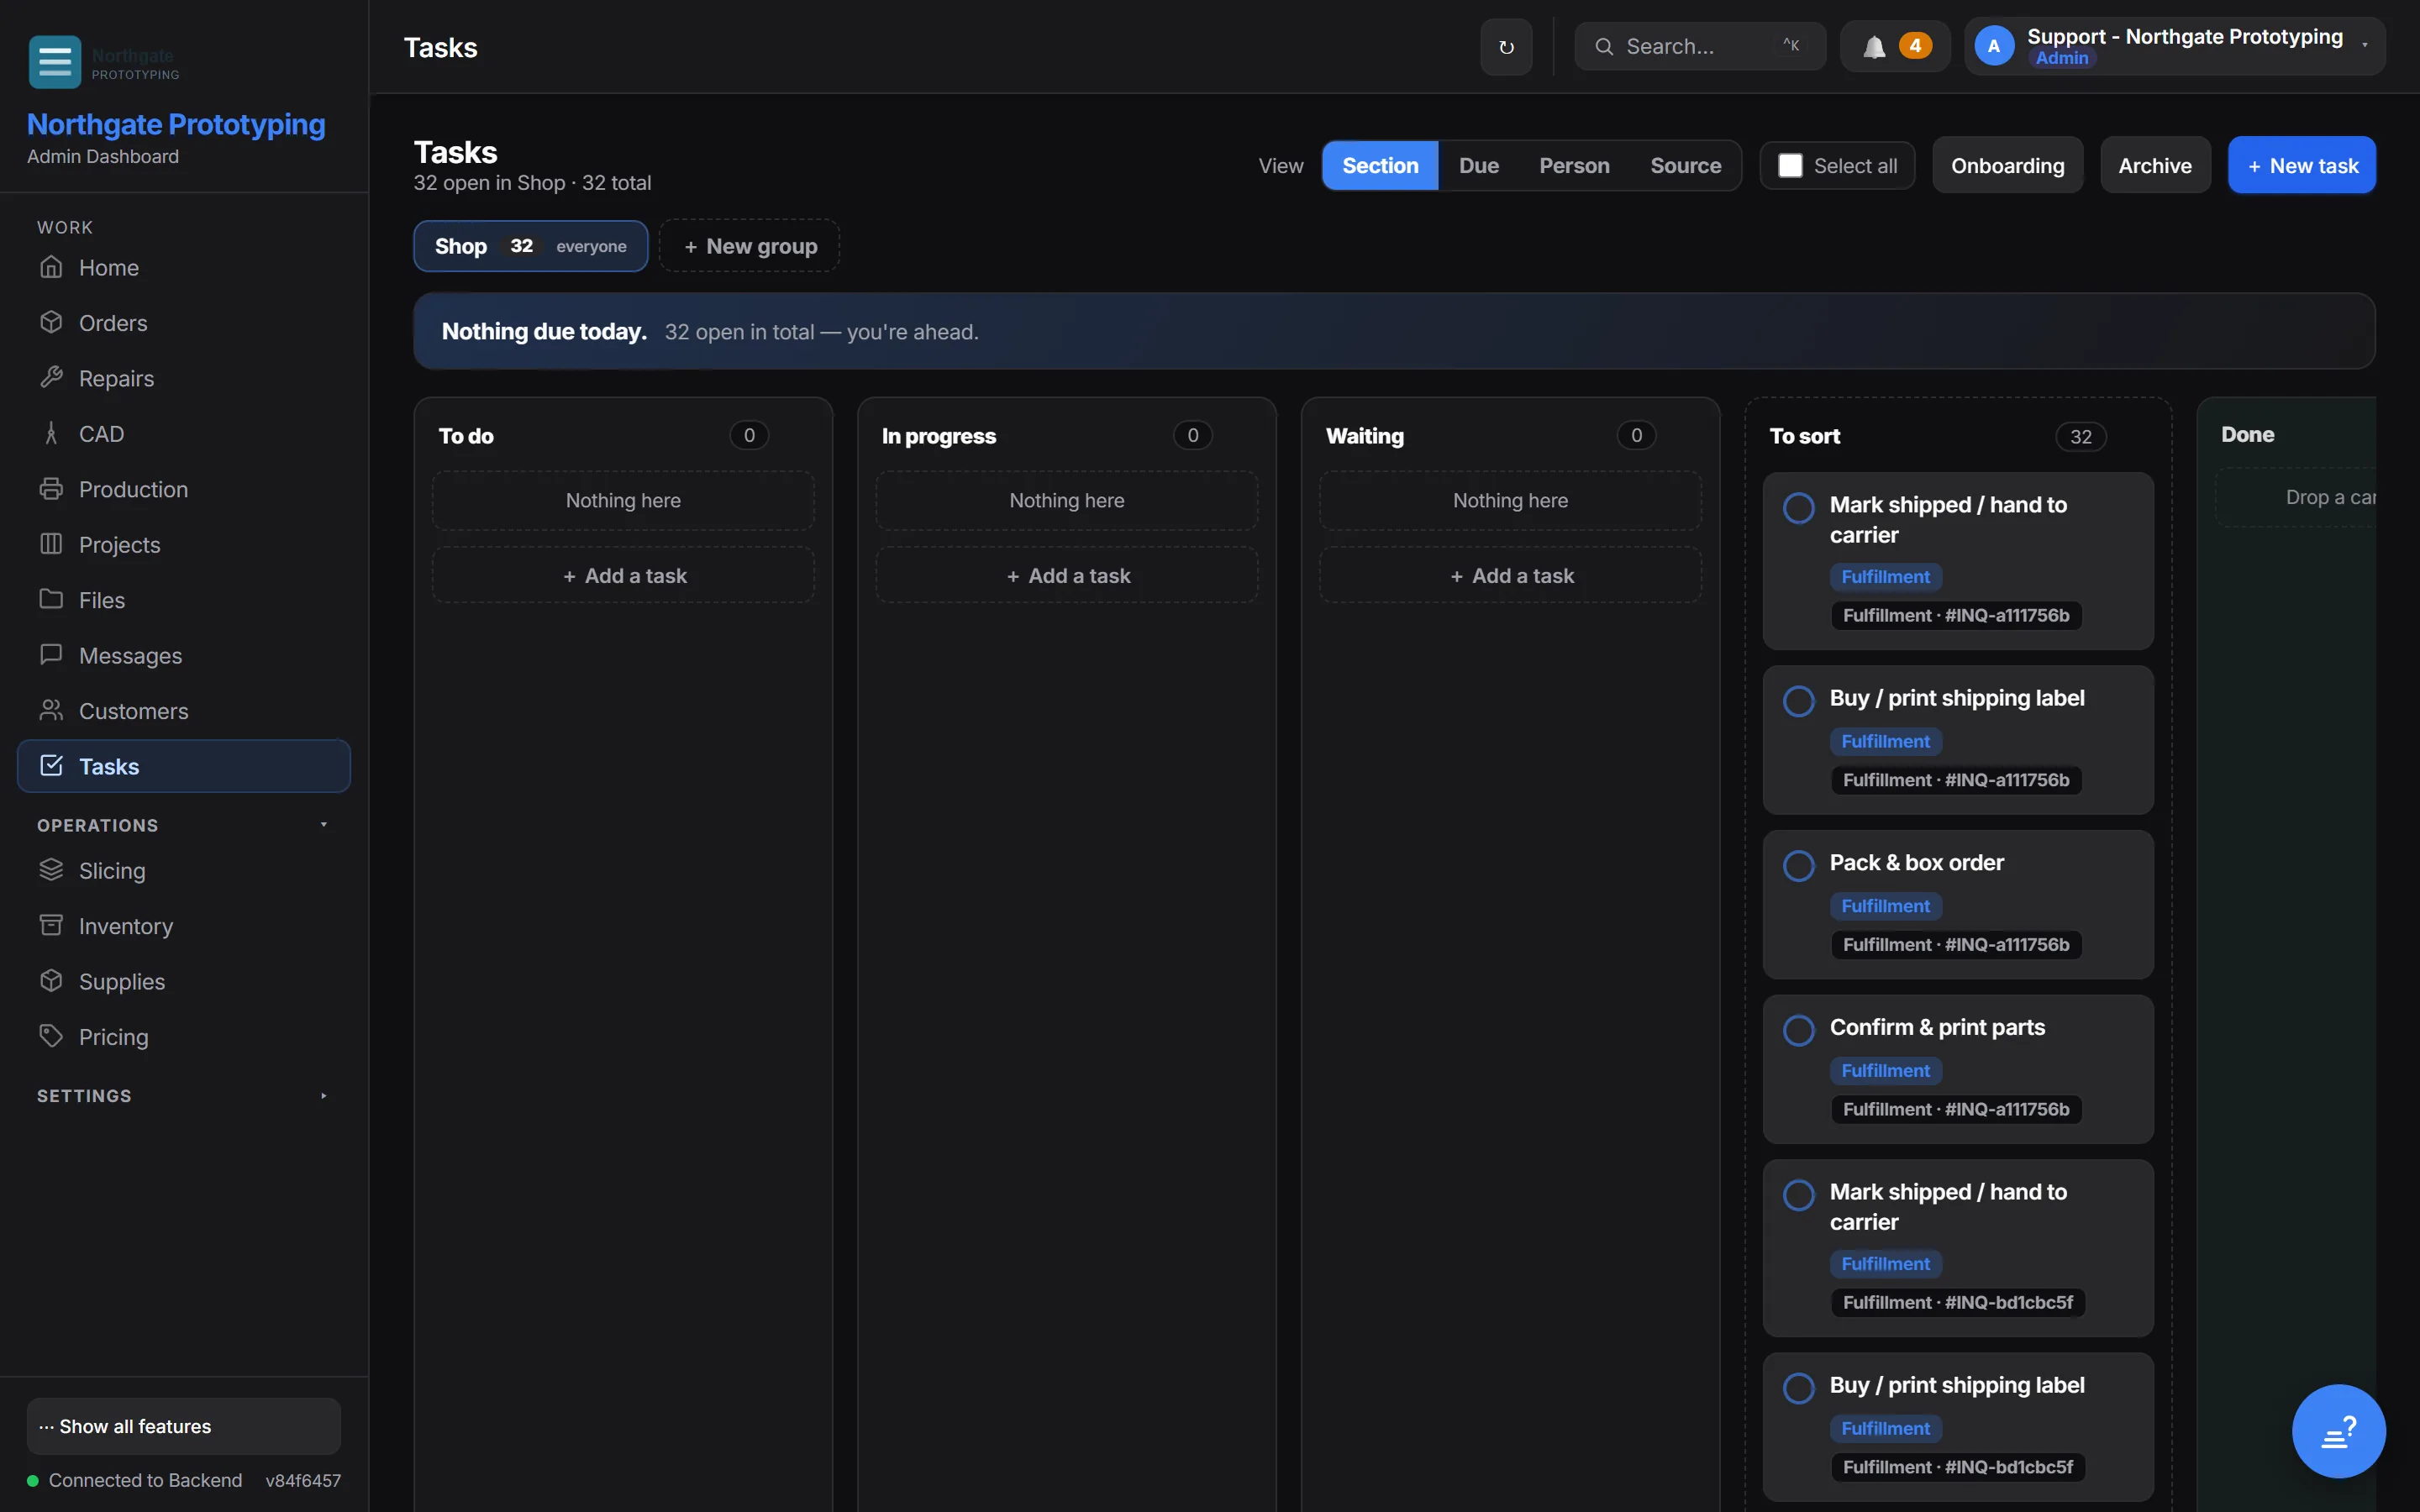
Task: Click the refresh icon in top bar
Action: click(1506, 47)
